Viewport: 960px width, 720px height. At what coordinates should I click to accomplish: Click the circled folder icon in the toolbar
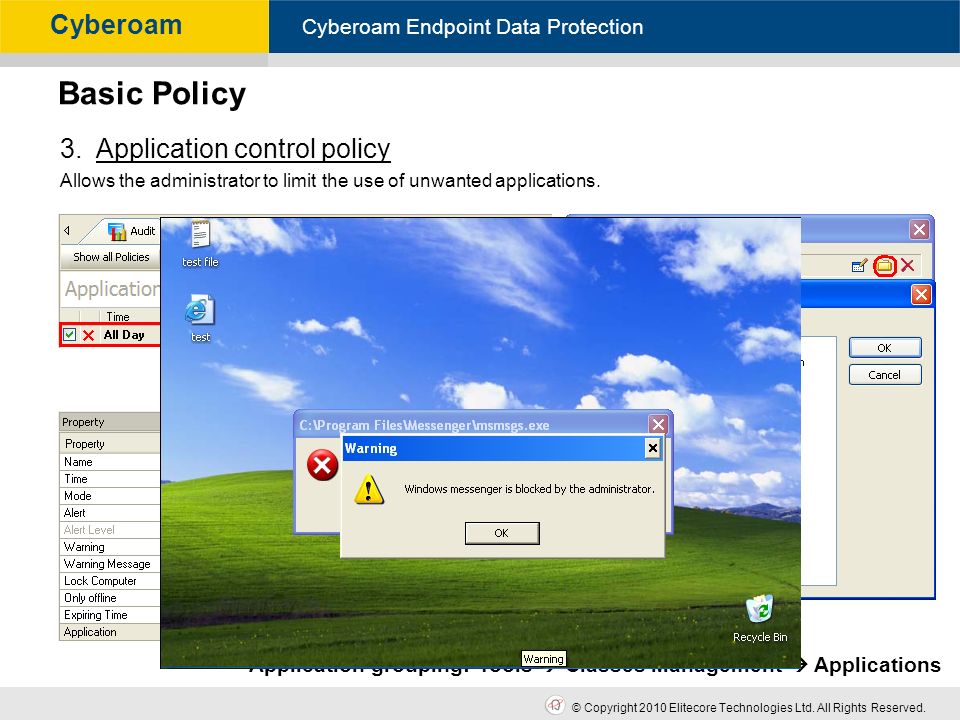click(884, 266)
